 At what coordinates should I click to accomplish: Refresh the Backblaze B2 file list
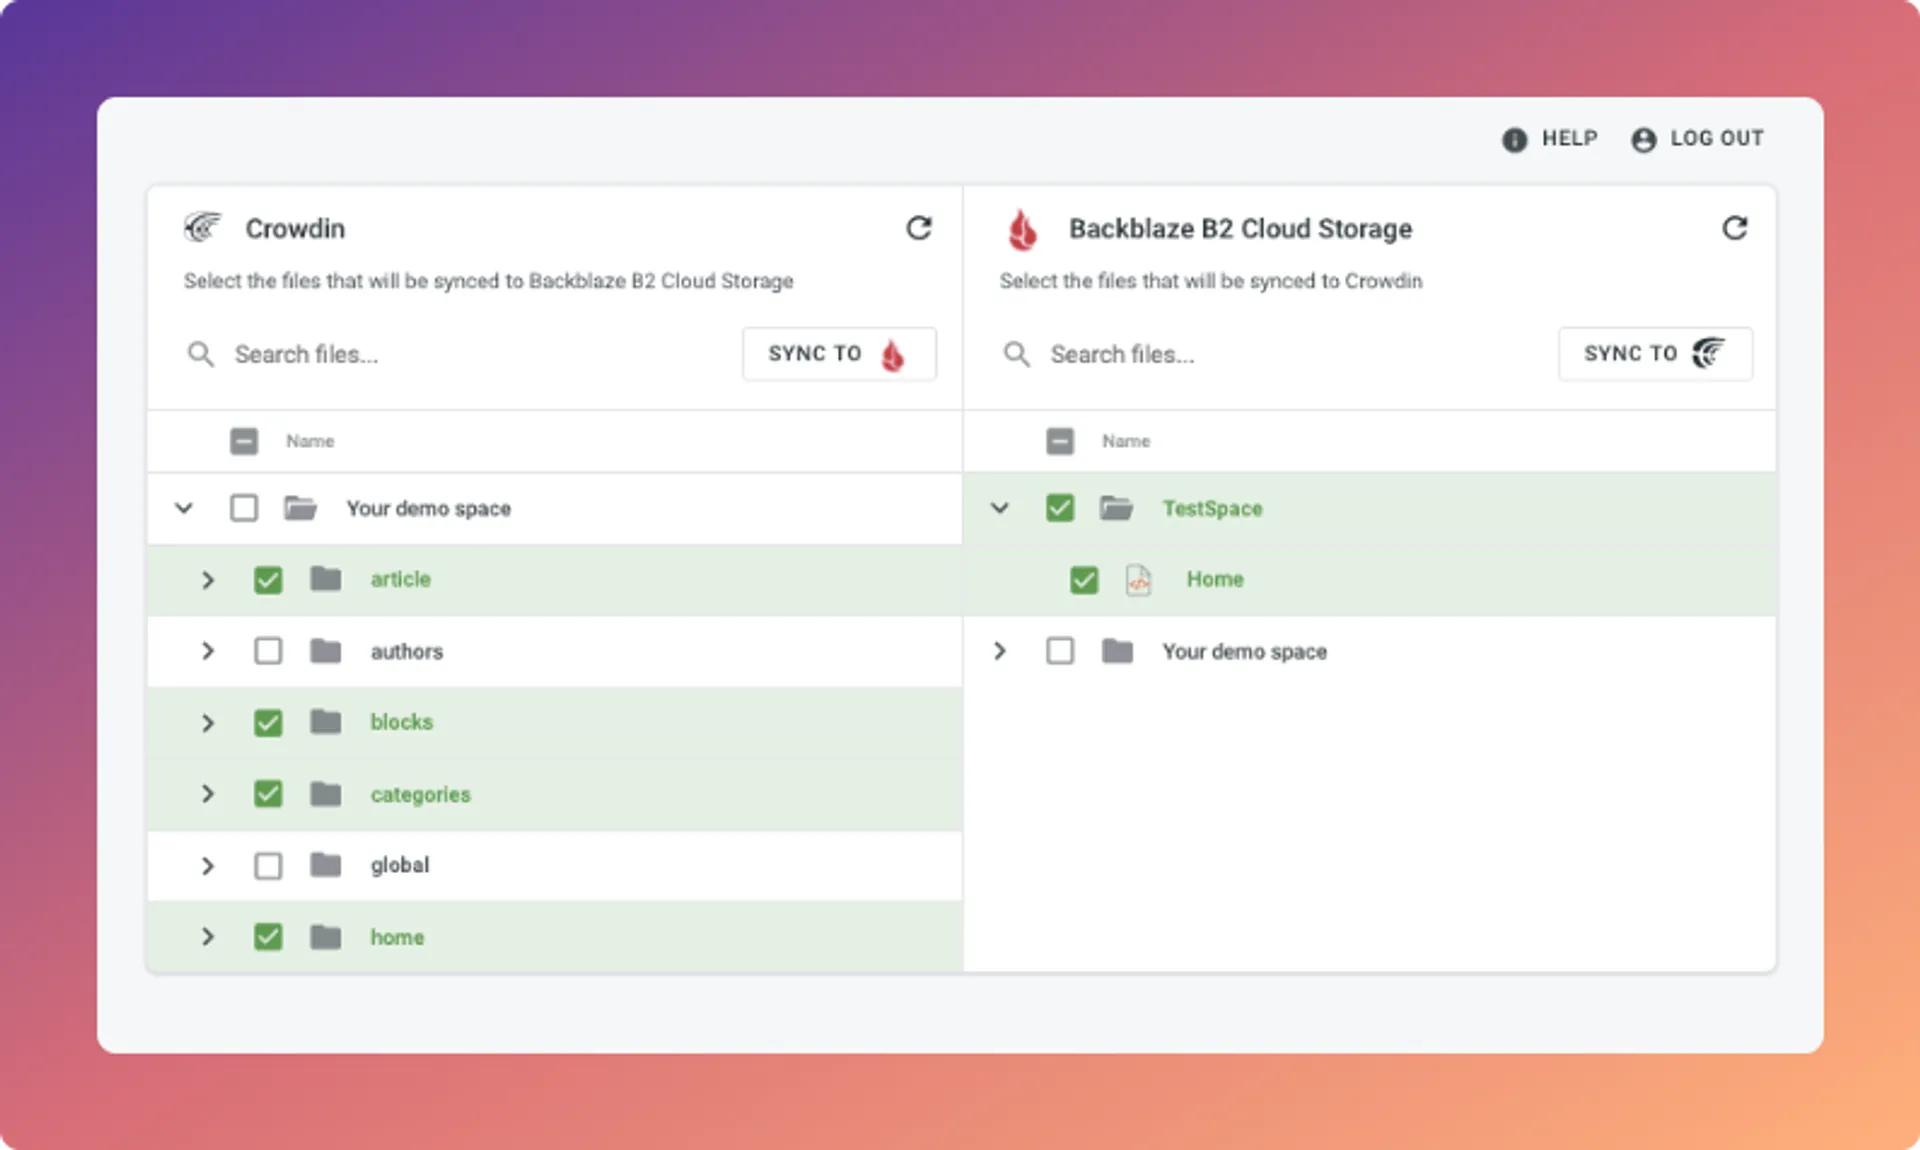[1734, 228]
